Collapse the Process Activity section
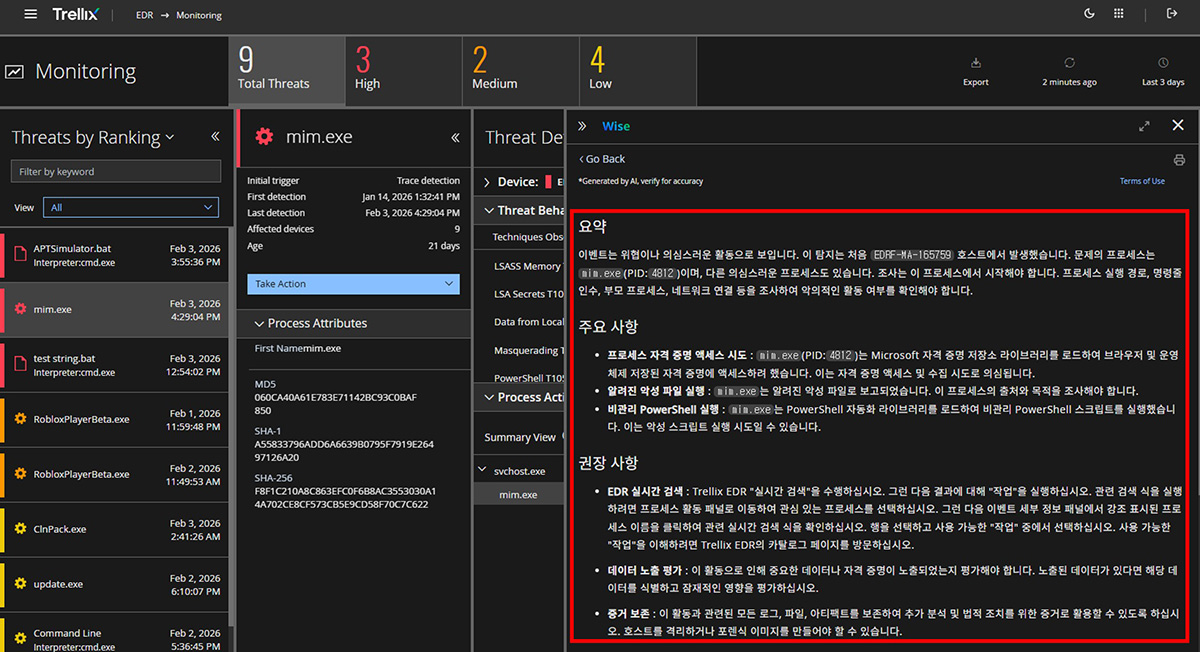The width and height of the screenshot is (1200, 652). pos(487,397)
